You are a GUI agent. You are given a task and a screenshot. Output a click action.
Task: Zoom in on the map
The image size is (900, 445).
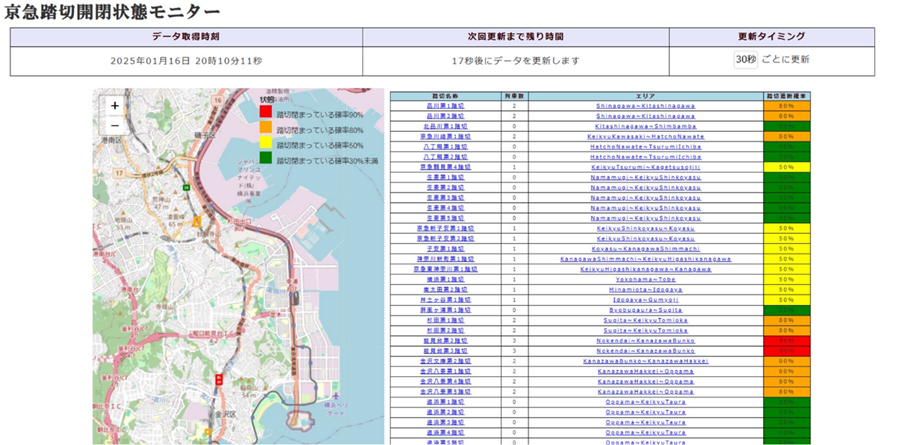pos(115,105)
